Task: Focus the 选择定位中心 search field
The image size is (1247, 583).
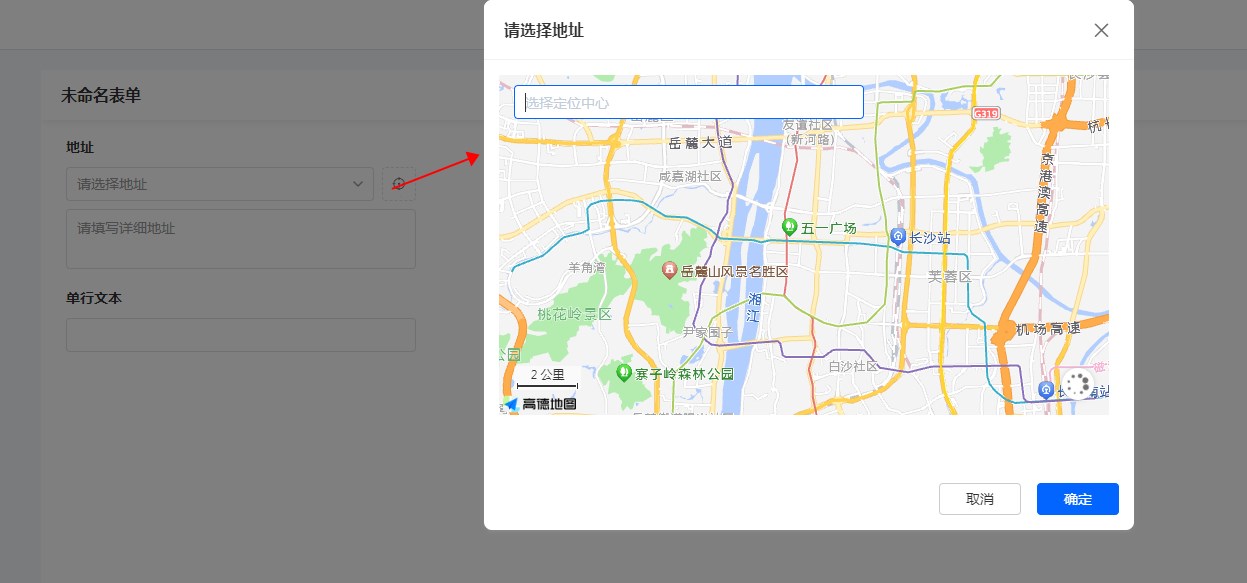Action: (688, 102)
